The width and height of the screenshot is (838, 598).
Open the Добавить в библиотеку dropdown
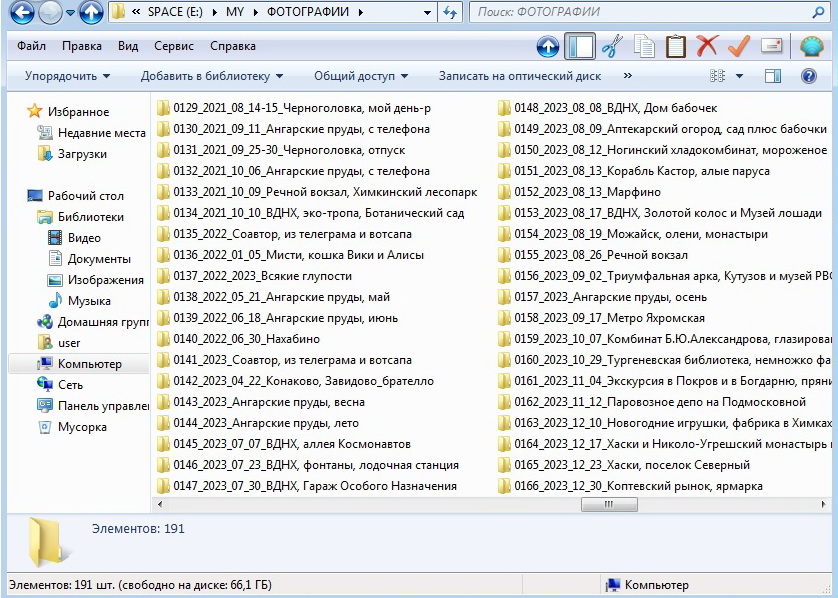click(211, 76)
